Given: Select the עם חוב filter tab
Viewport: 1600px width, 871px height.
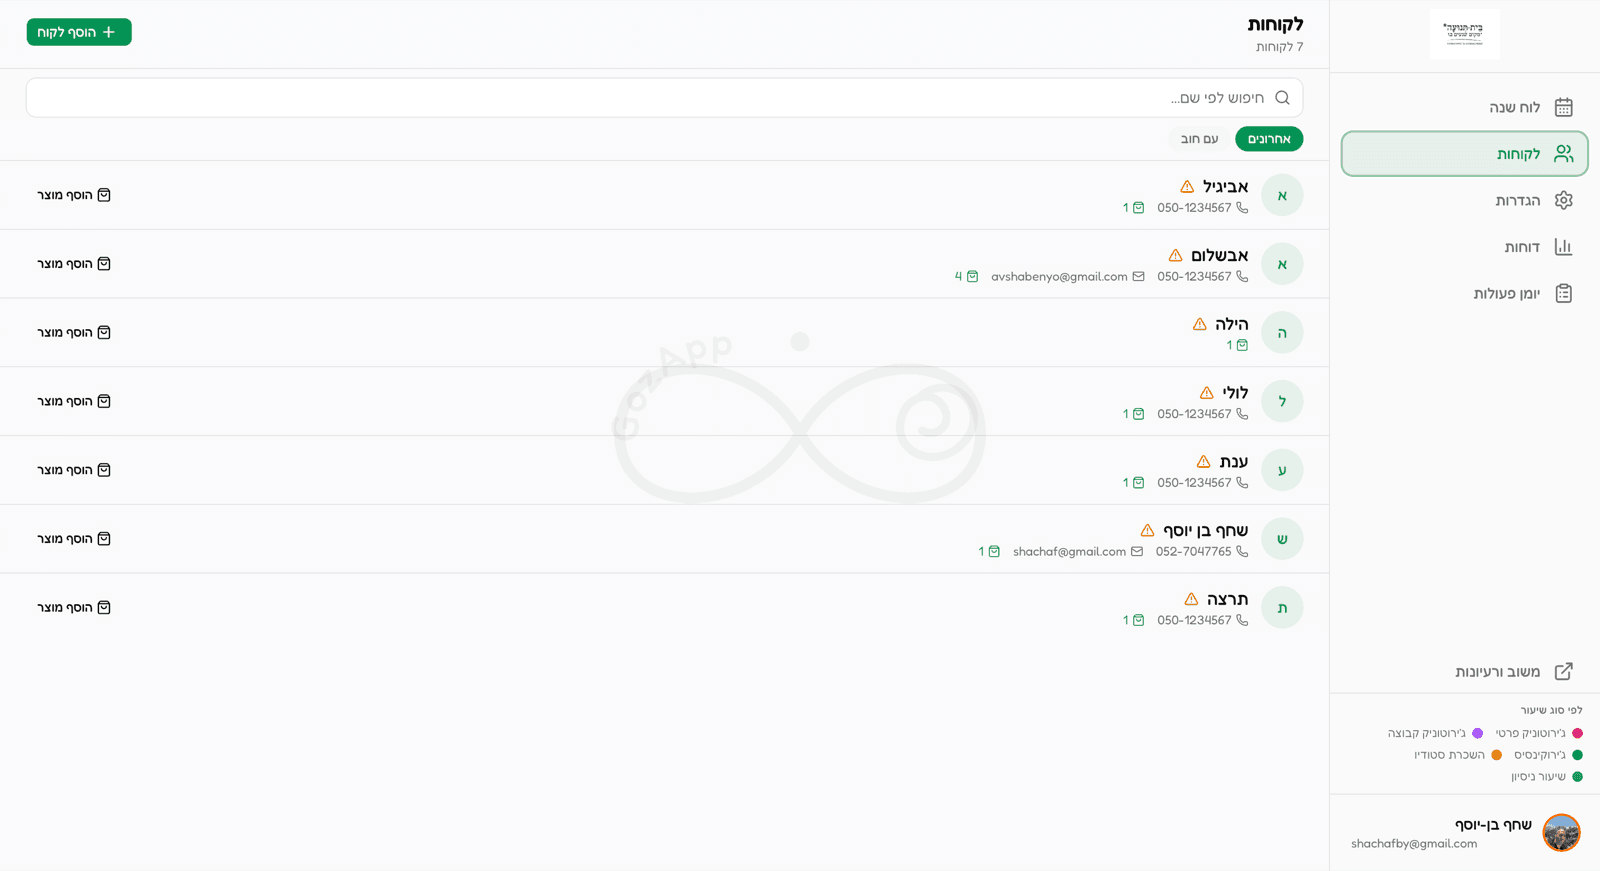Looking at the screenshot, I should click(1199, 139).
